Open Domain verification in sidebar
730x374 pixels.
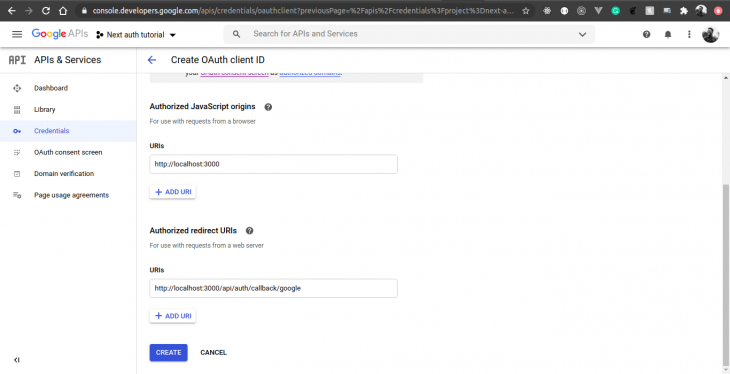coord(68,174)
